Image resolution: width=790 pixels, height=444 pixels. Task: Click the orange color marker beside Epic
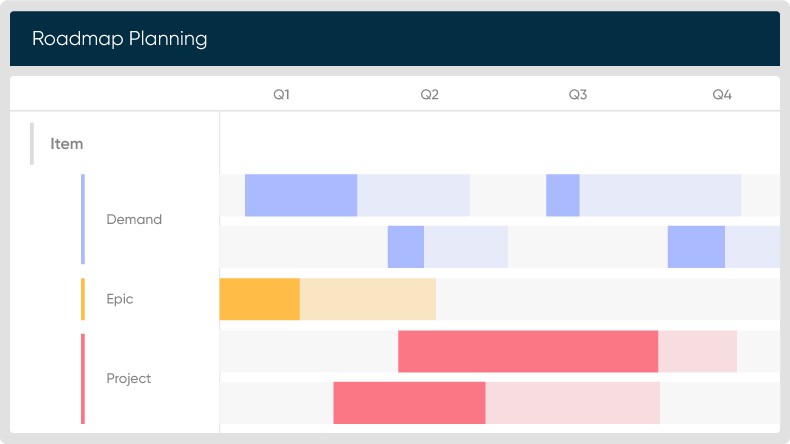tap(83, 299)
